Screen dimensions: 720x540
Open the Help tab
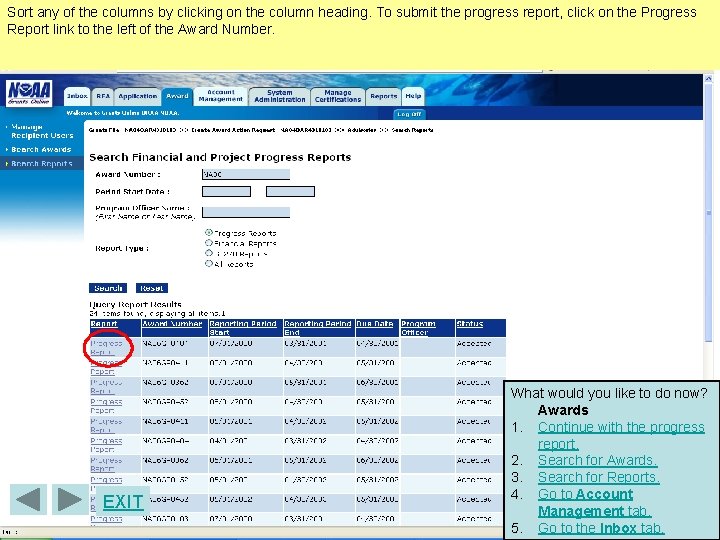413,96
